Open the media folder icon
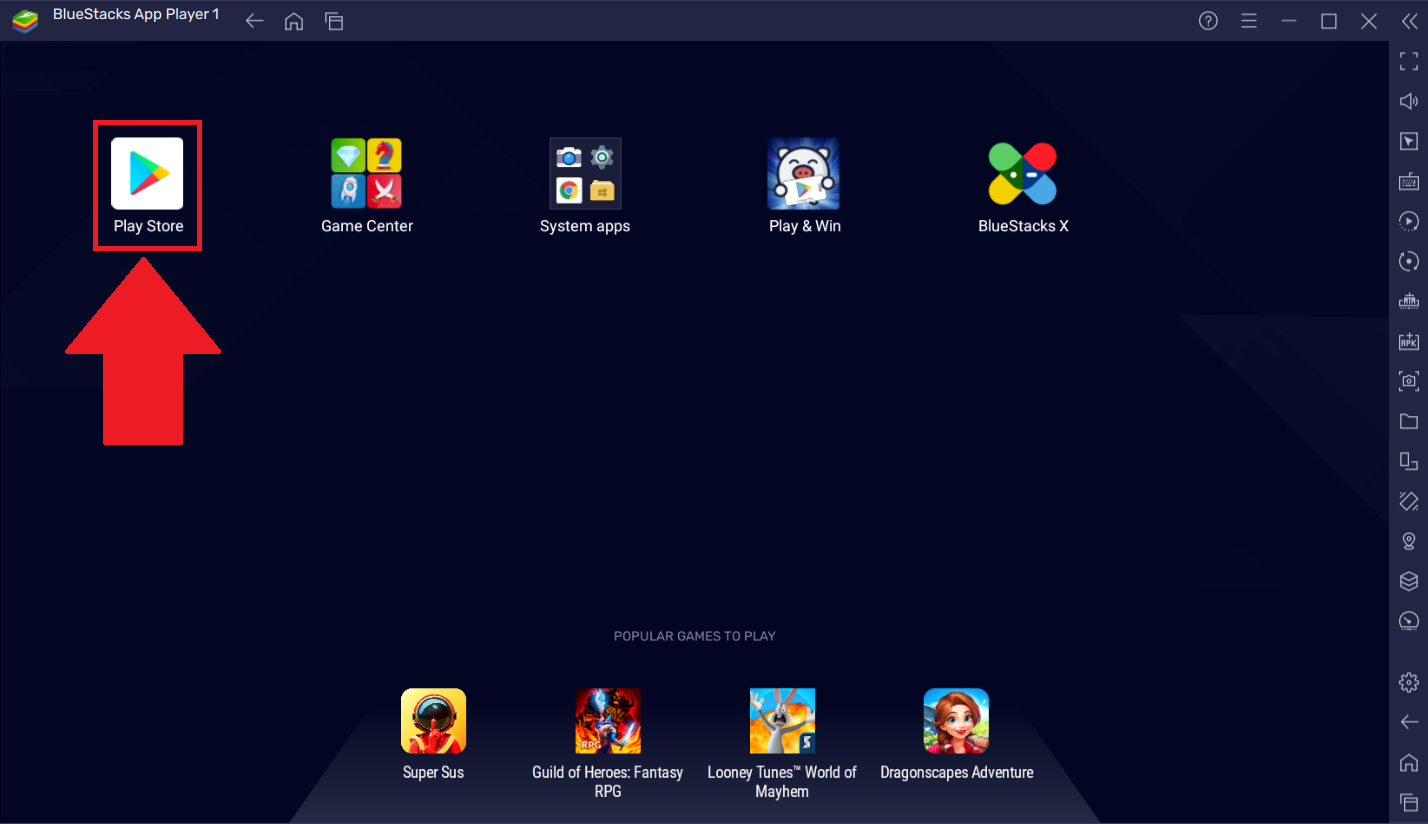 tap(1408, 421)
